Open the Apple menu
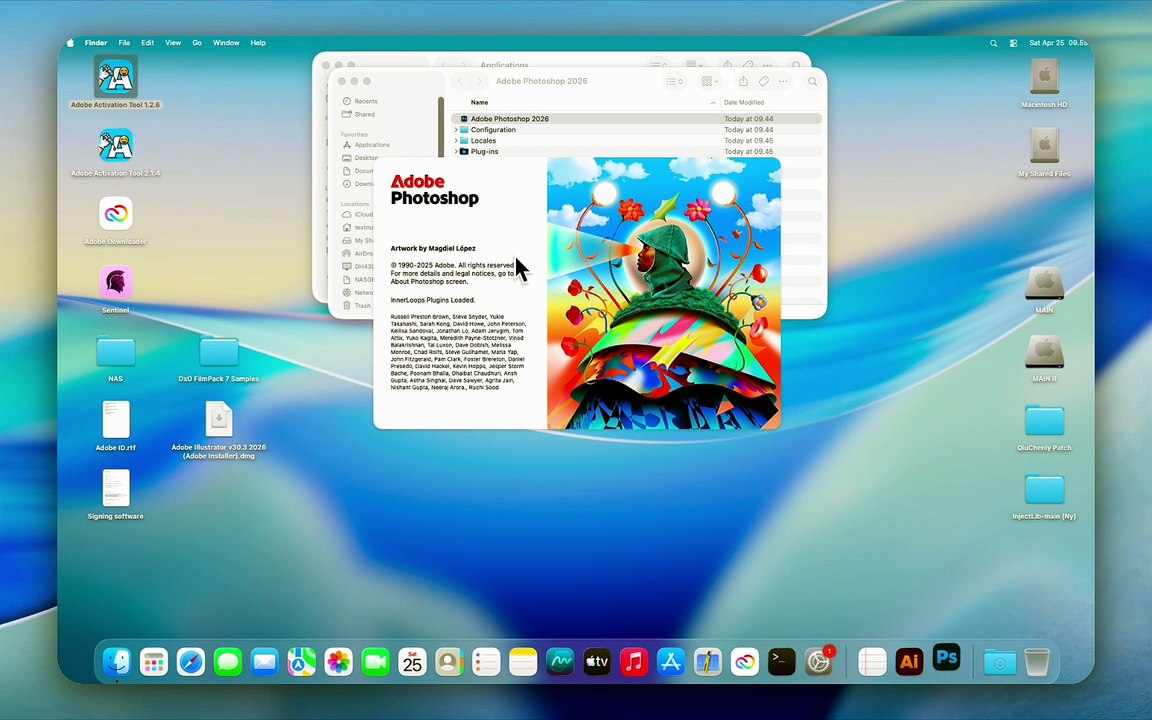 click(71, 43)
